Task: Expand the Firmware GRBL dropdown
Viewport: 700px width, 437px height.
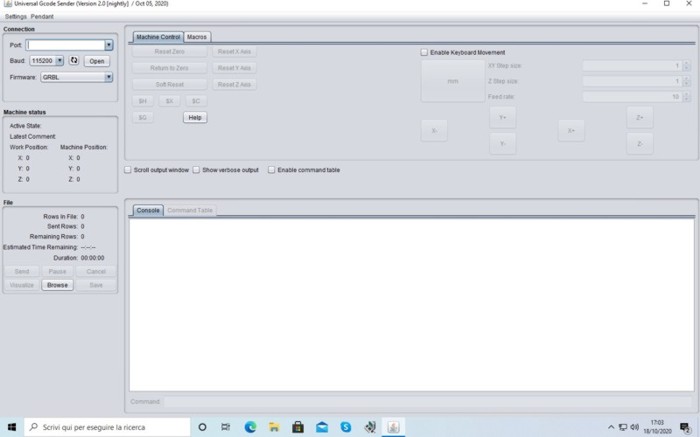Action: tap(109, 77)
